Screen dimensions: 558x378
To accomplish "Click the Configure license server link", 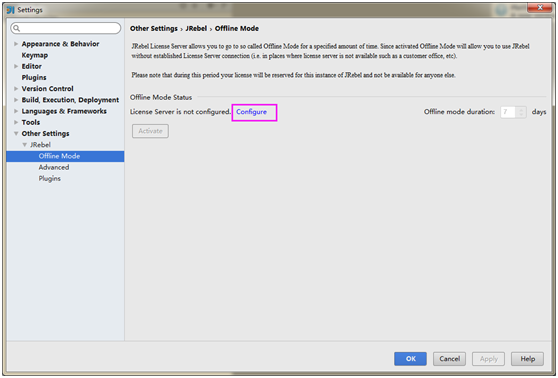I will point(251,112).
